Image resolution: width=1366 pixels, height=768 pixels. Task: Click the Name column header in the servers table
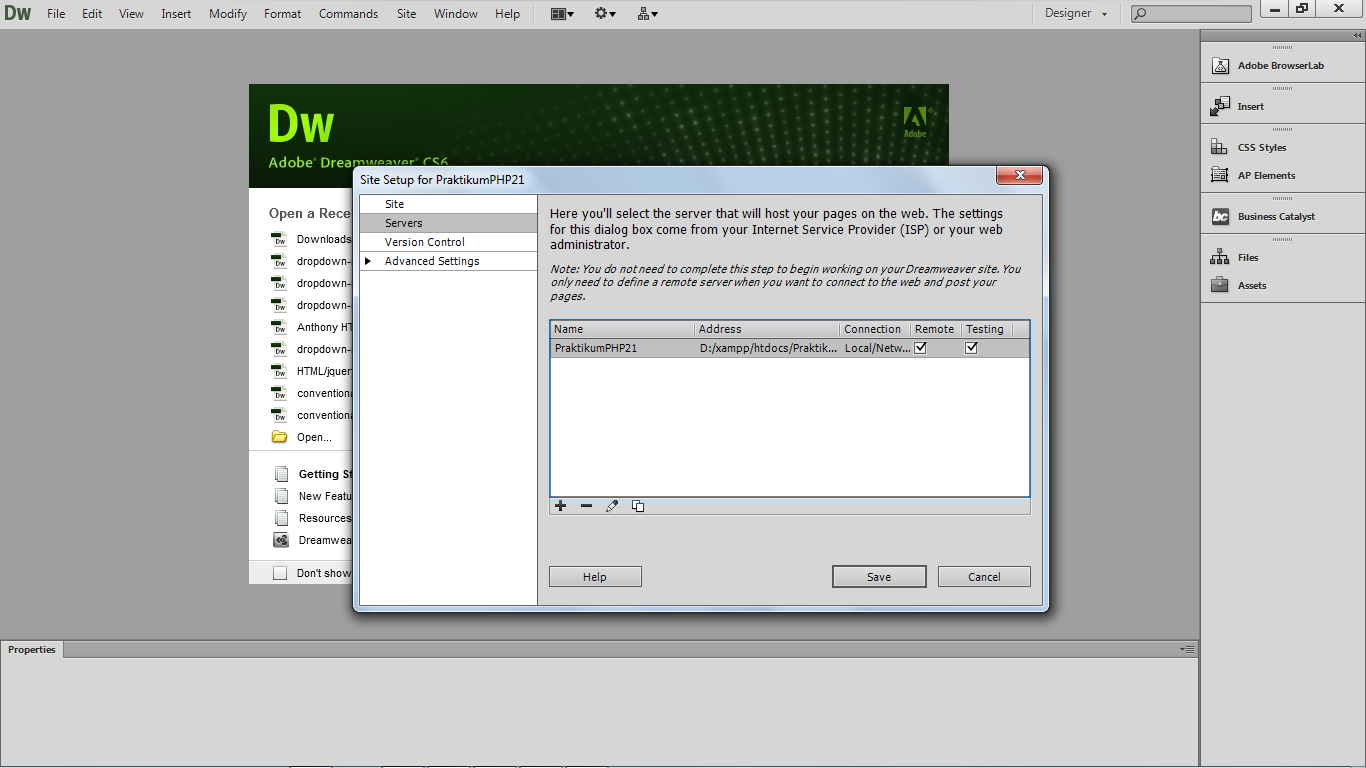click(622, 329)
